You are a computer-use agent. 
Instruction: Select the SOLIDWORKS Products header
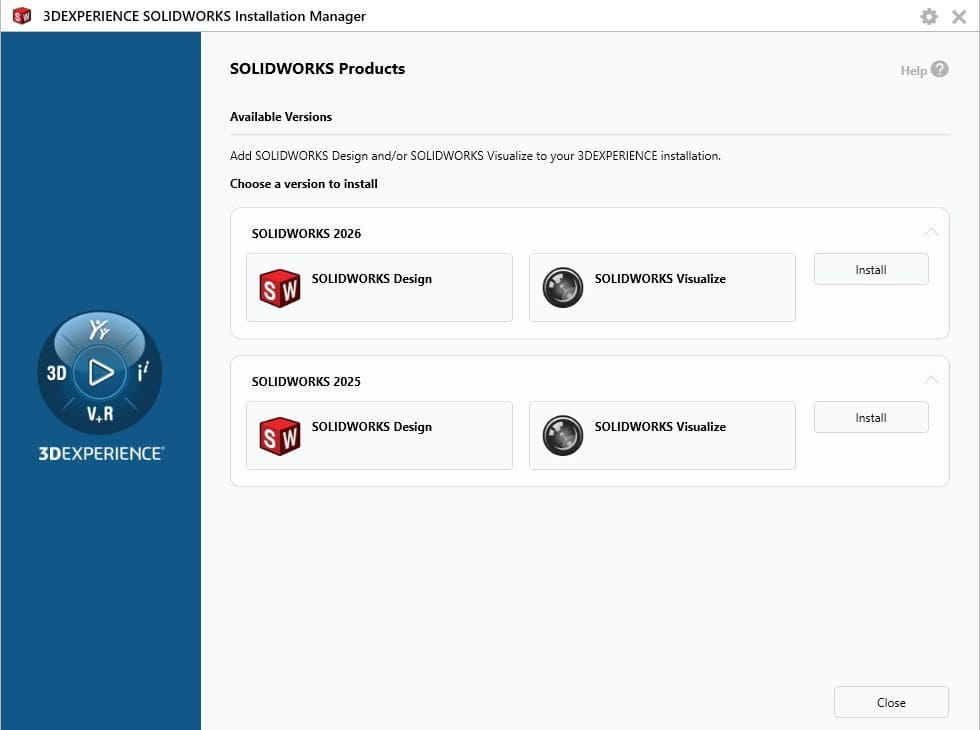(x=317, y=68)
